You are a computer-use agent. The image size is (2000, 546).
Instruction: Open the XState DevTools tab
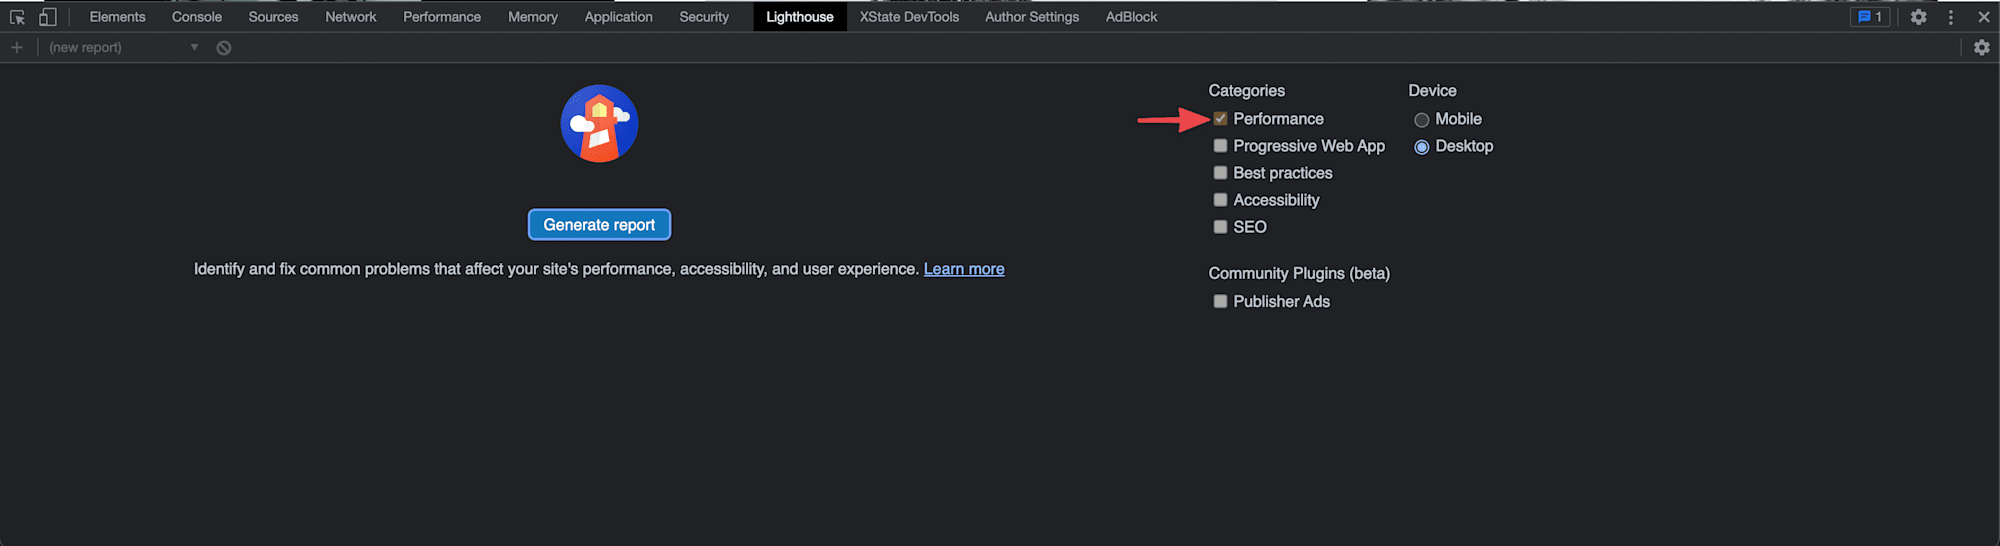point(909,17)
